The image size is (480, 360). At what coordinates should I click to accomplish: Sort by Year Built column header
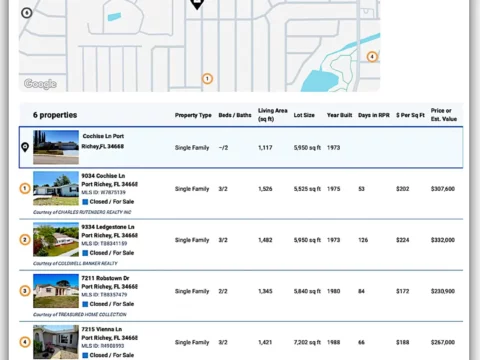[x=339, y=115]
